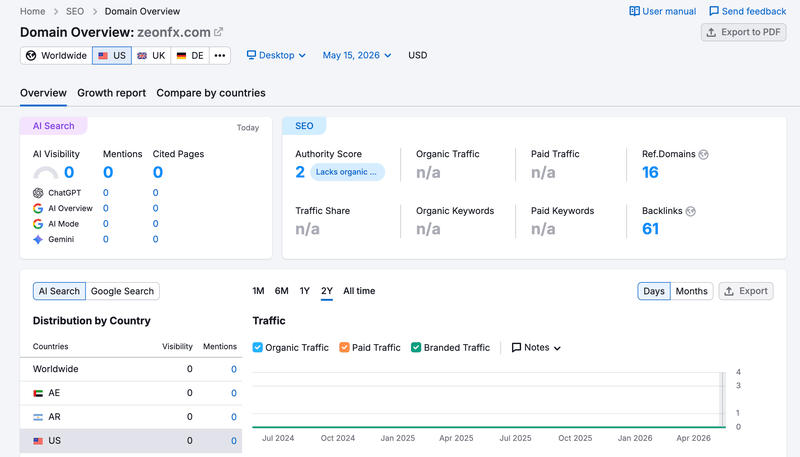800x457 pixels.
Task: Open the Overview tab
Action: tap(43, 93)
